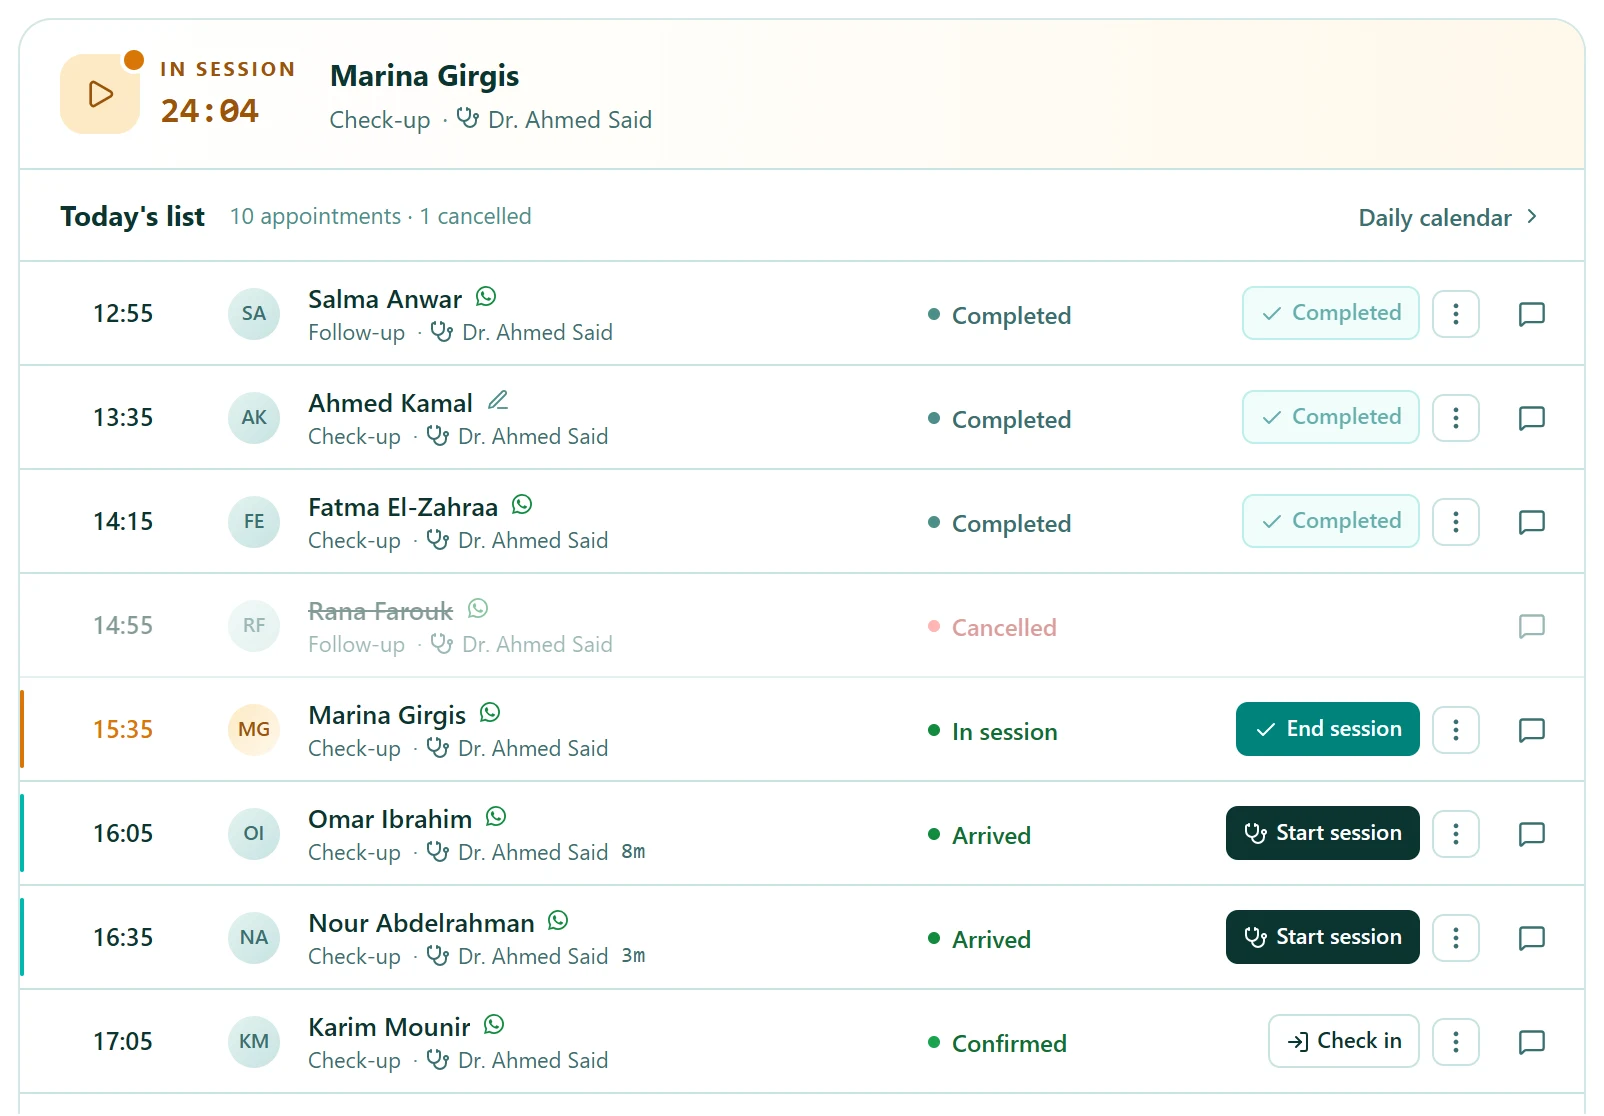Viewport: 1604px width, 1116px height.
Task: Open WhatsApp for Karim Mounir
Action: 494,1025
